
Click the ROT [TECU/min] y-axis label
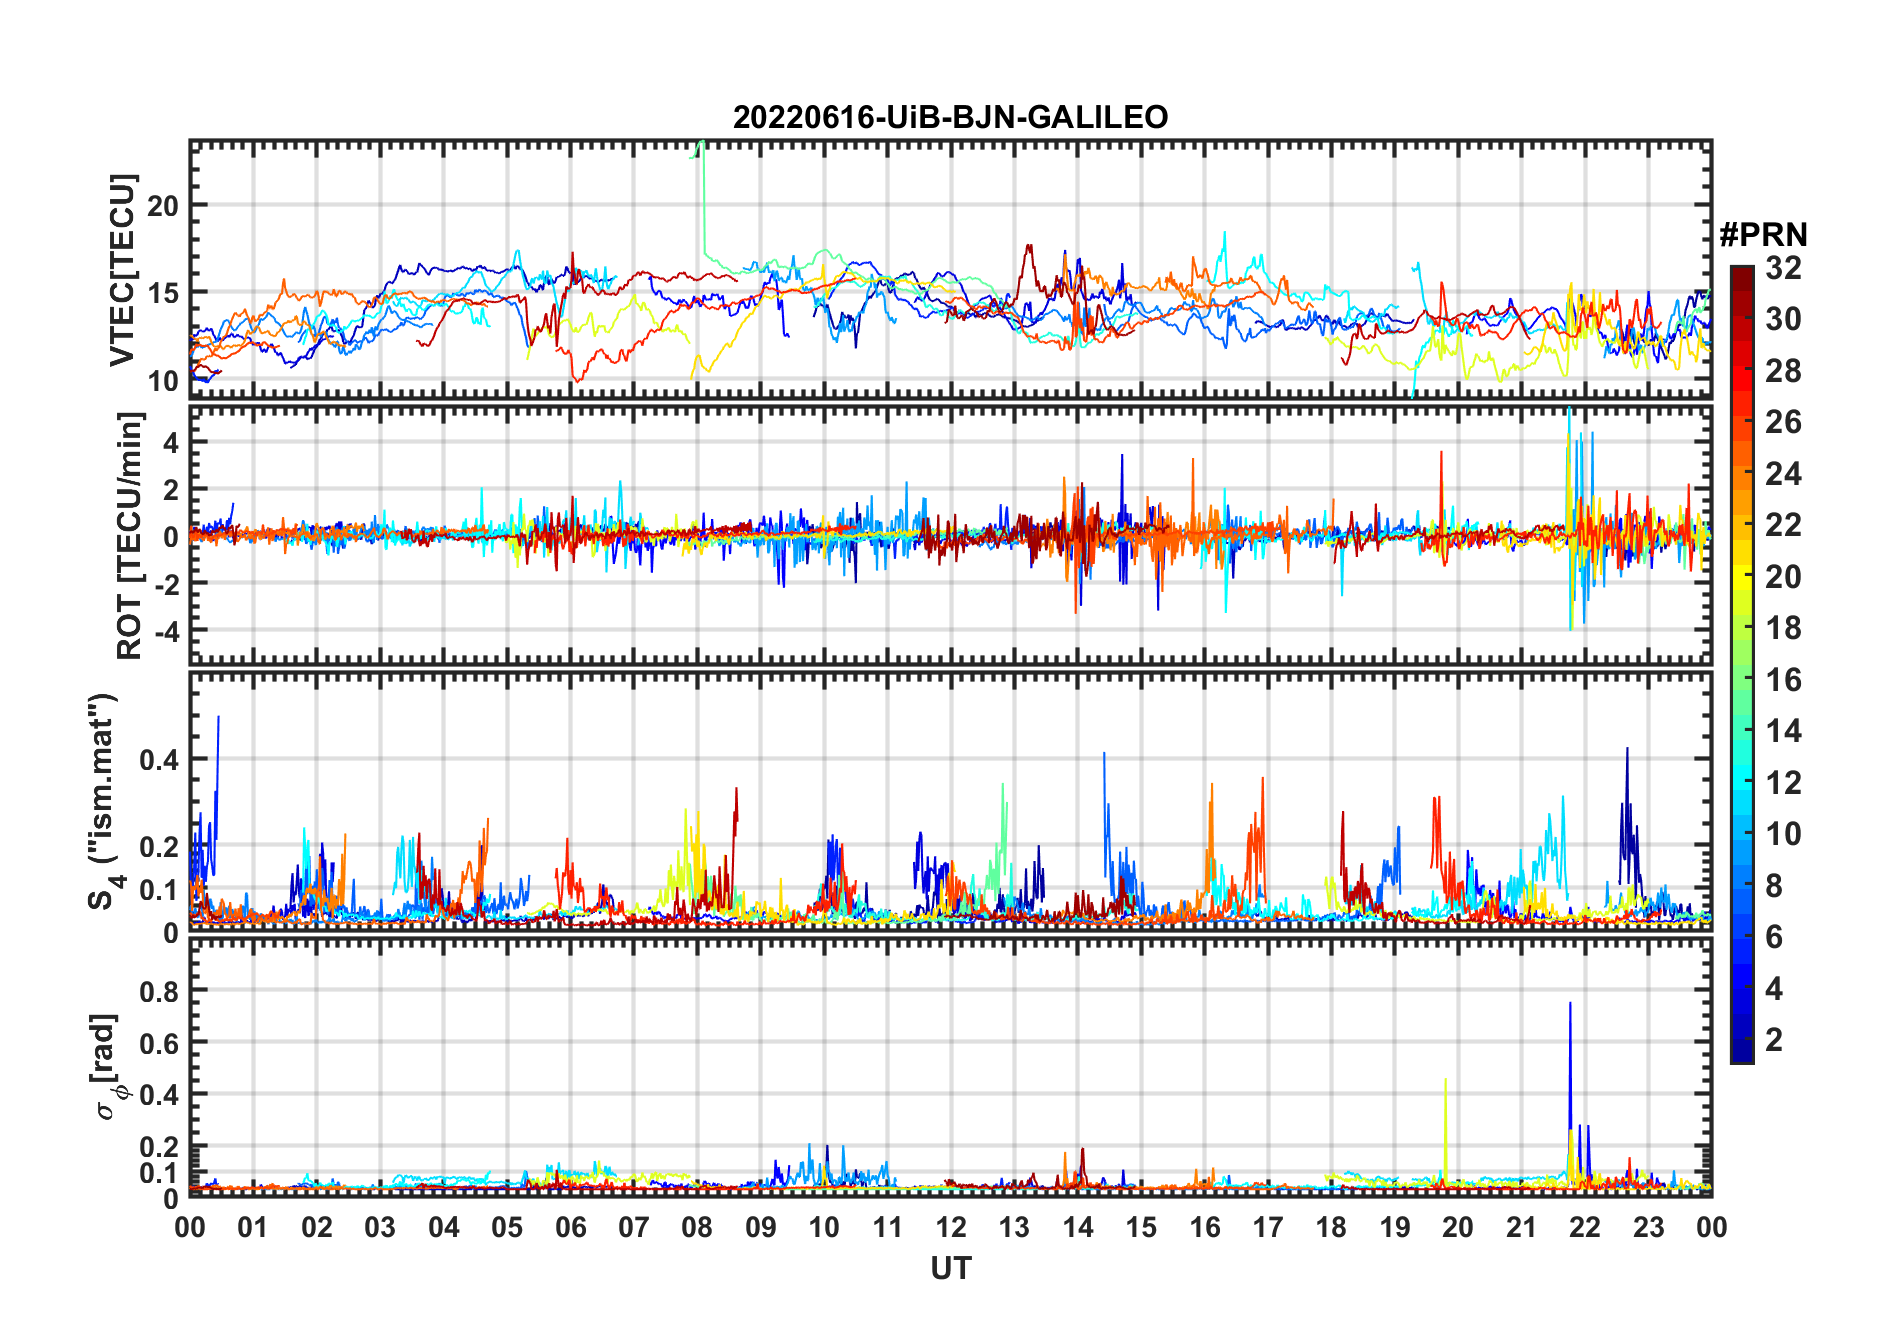pos(130,535)
